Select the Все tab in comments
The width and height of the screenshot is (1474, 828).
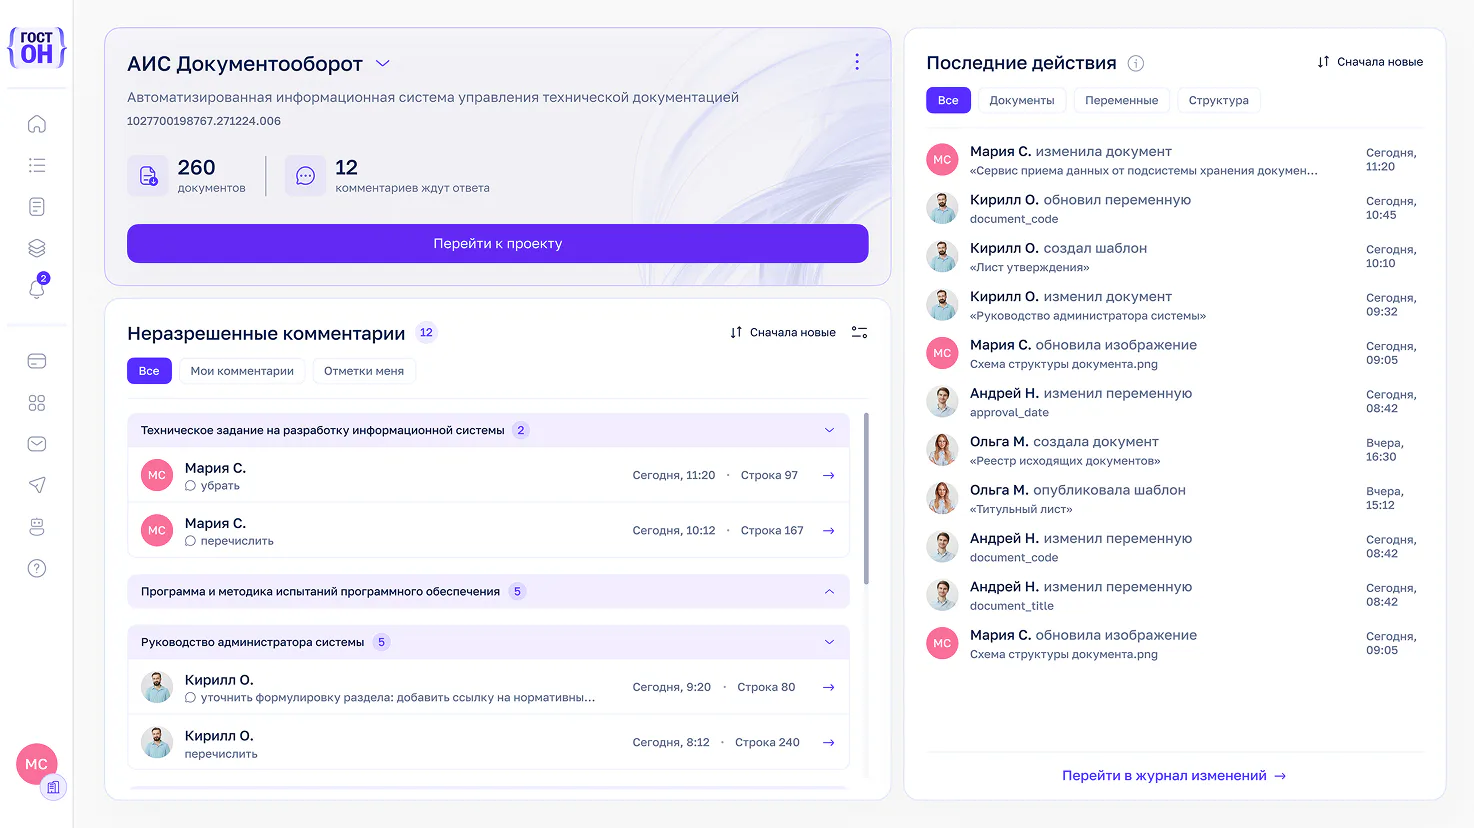149,371
